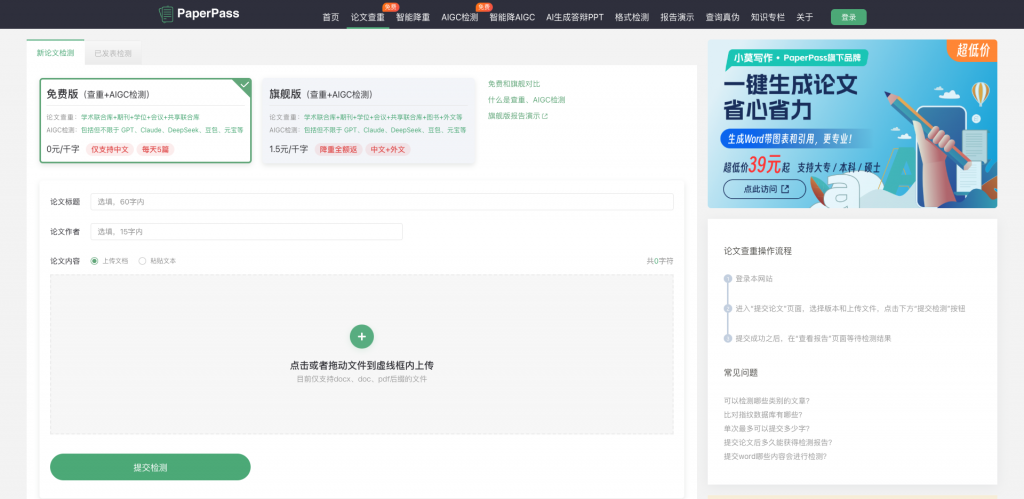Click text 点击或者拖动文件到虚线框内上传
Screen dimensions: 1024x499
tap(362, 365)
